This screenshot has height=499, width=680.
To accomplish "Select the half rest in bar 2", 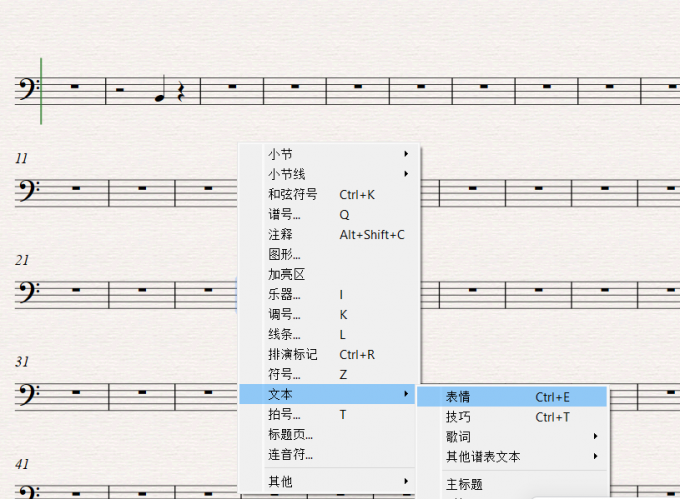I will tap(120, 90).
